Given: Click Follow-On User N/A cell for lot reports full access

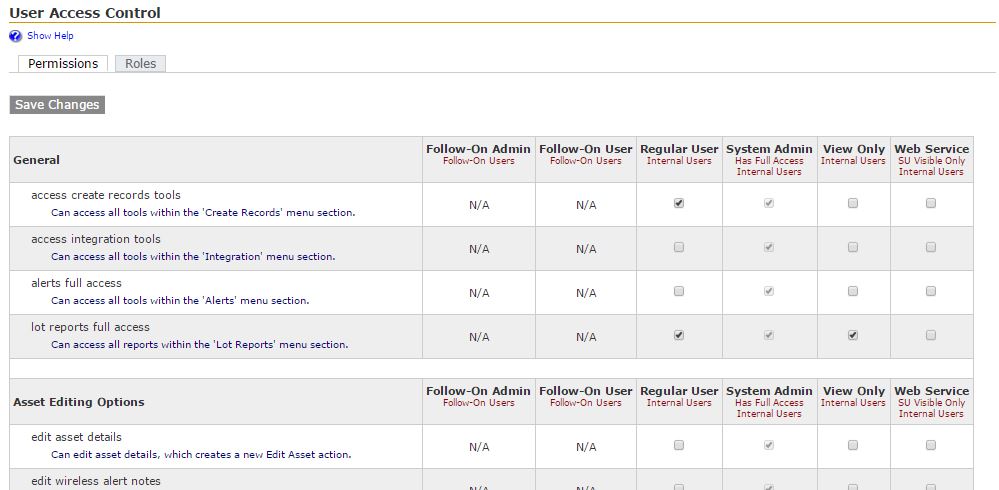Looking at the screenshot, I should 586,337.
